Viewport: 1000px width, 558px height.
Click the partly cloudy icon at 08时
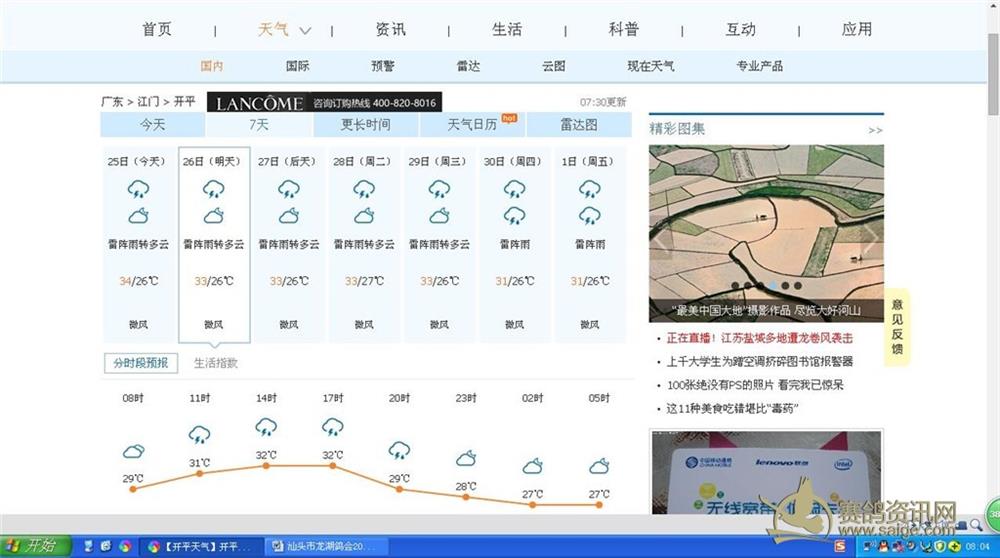[133, 452]
